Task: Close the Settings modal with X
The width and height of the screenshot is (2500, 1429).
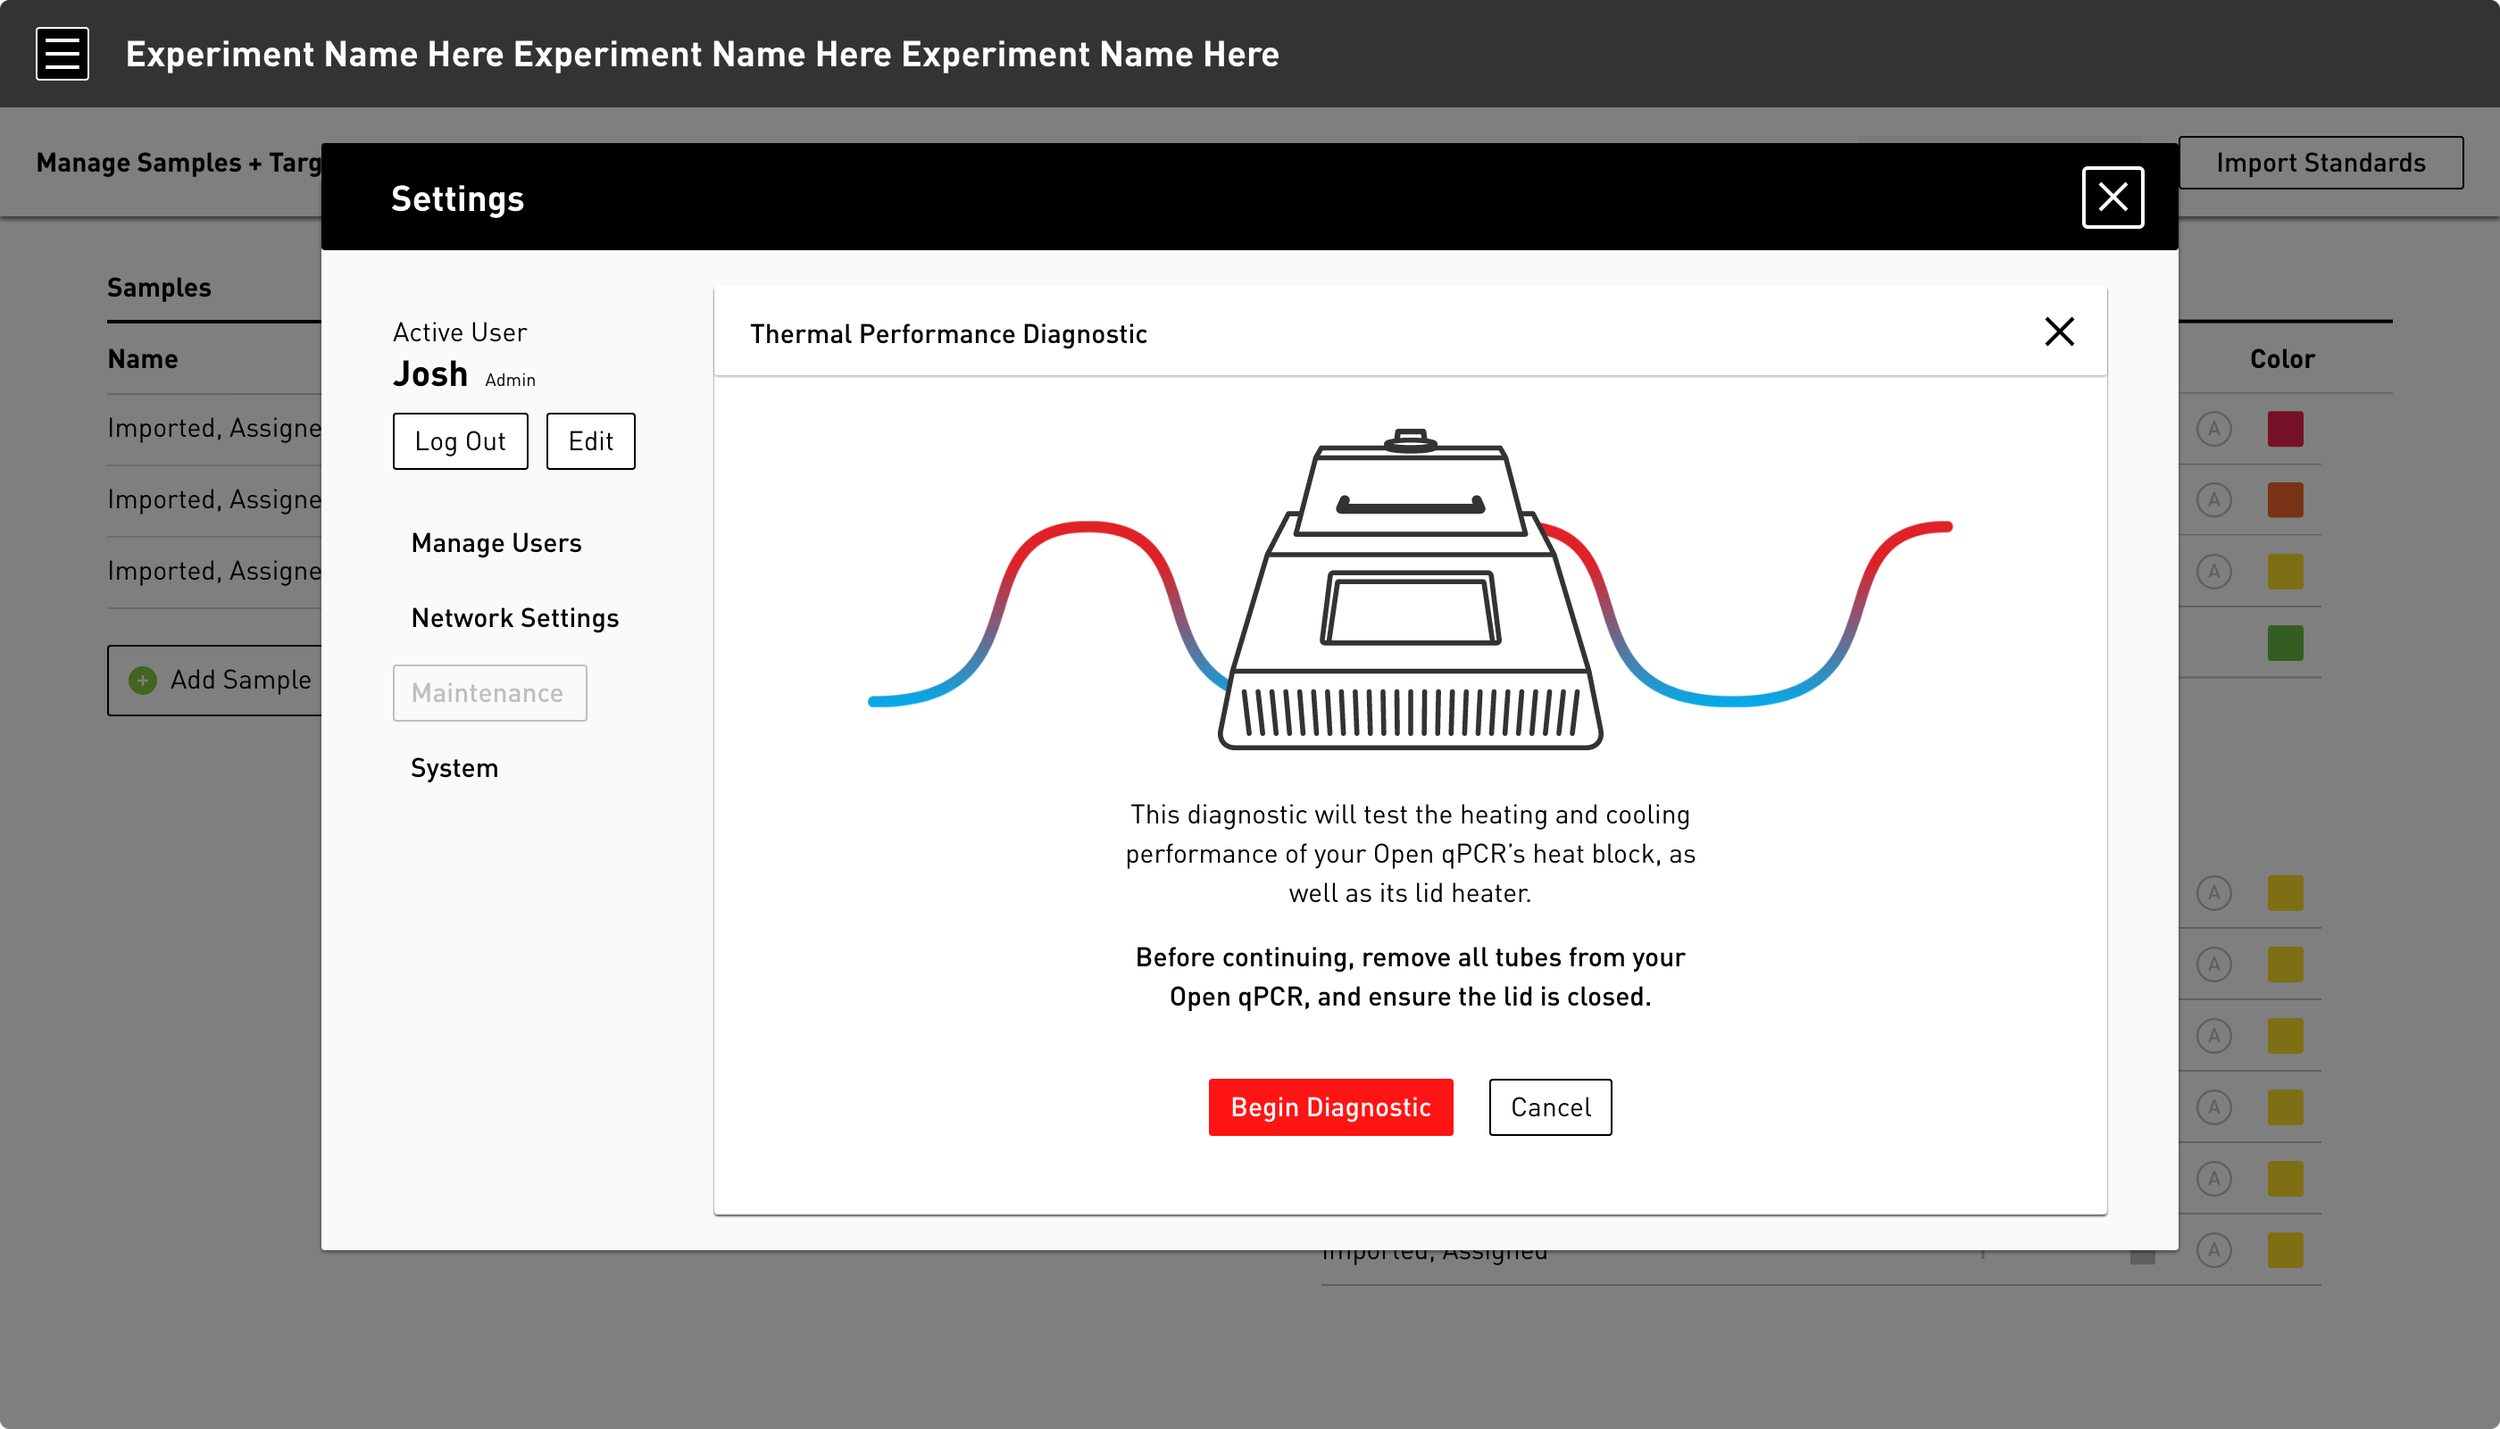Action: pos(2112,197)
